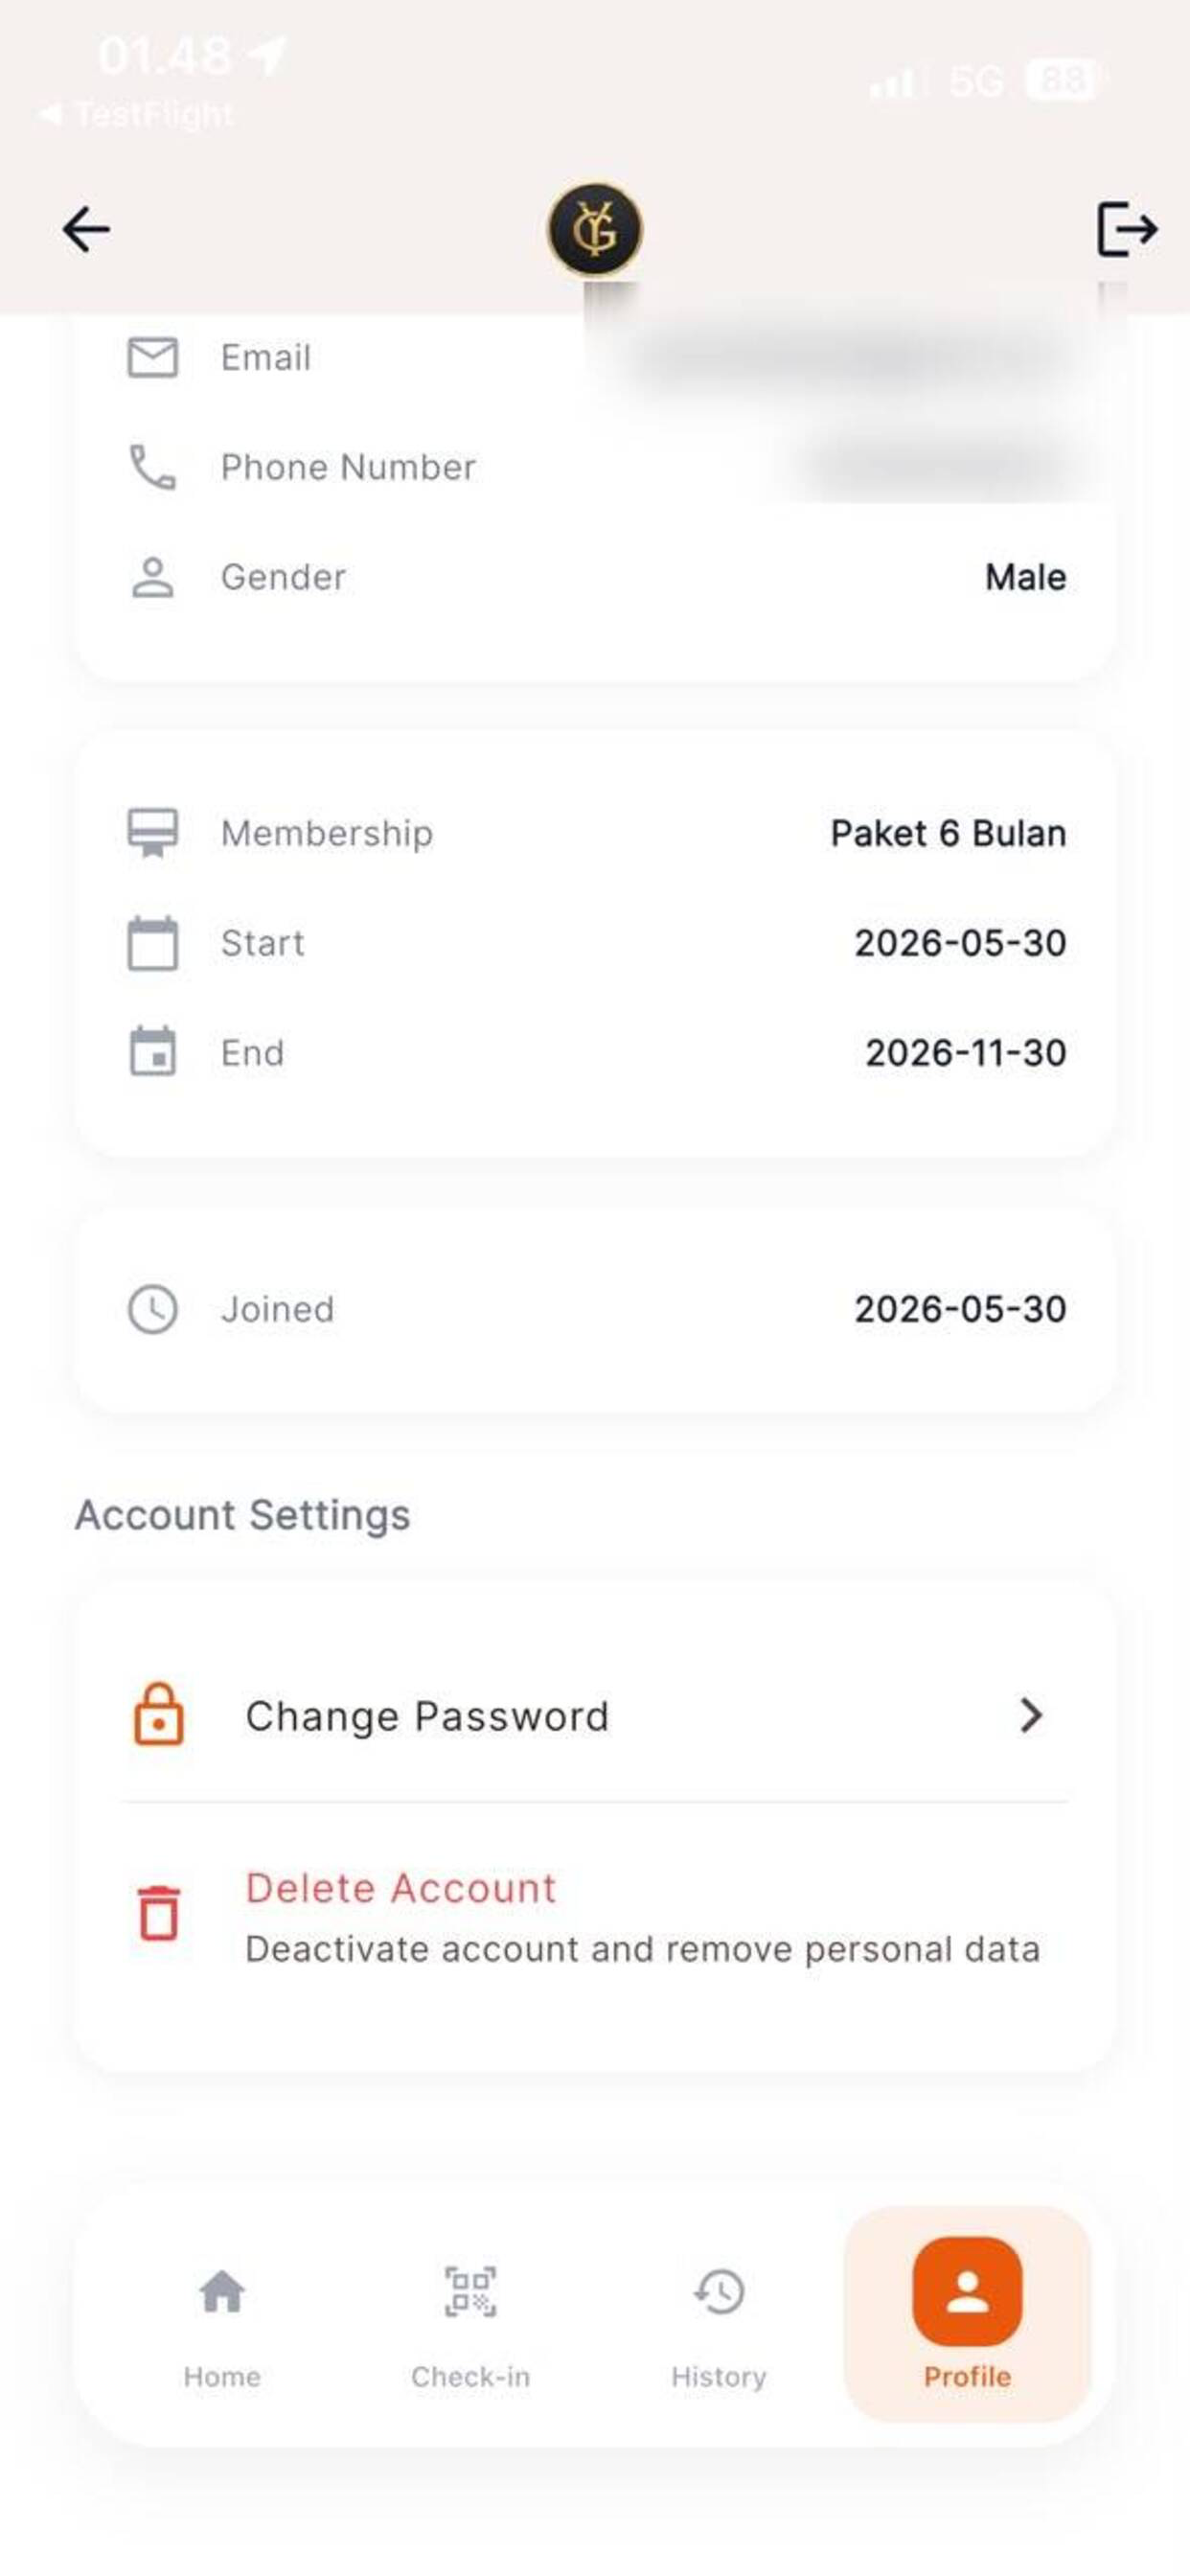Viewport: 1190px width, 2576px height.
Task: Tap the back arrow icon
Action: 86,229
